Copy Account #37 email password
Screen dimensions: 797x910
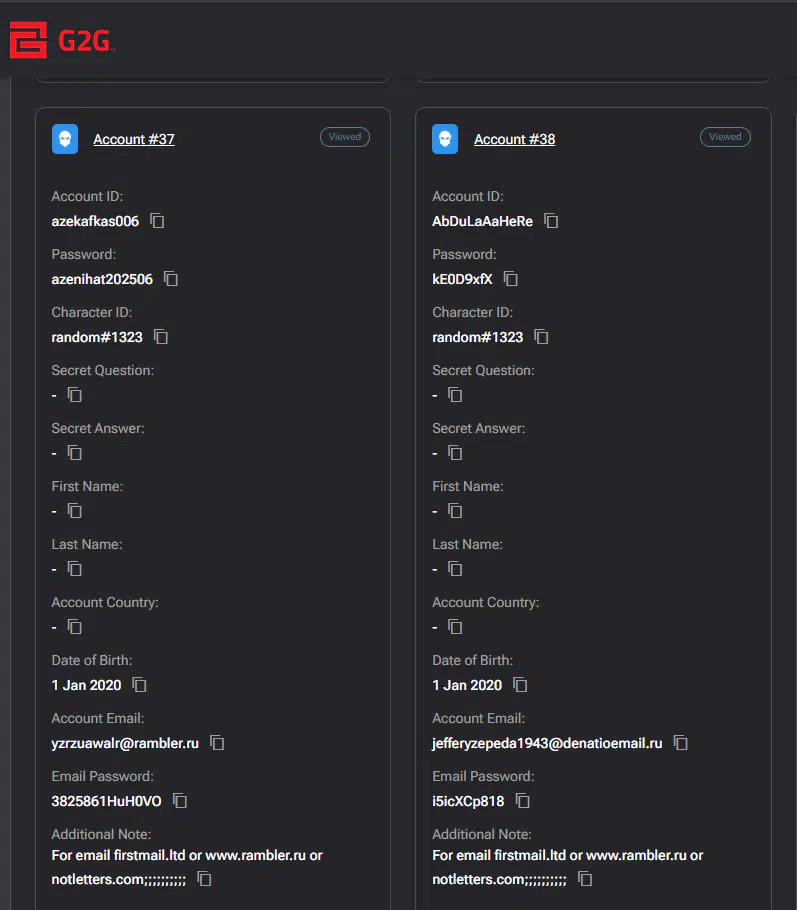coord(180,801)
